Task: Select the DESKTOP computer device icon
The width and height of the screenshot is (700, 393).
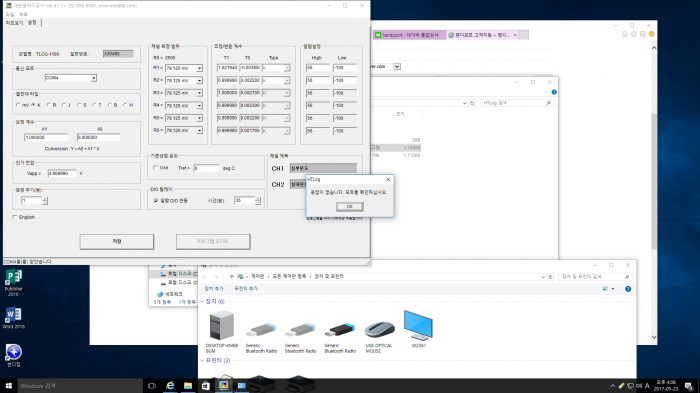Action: click(222, 333)
